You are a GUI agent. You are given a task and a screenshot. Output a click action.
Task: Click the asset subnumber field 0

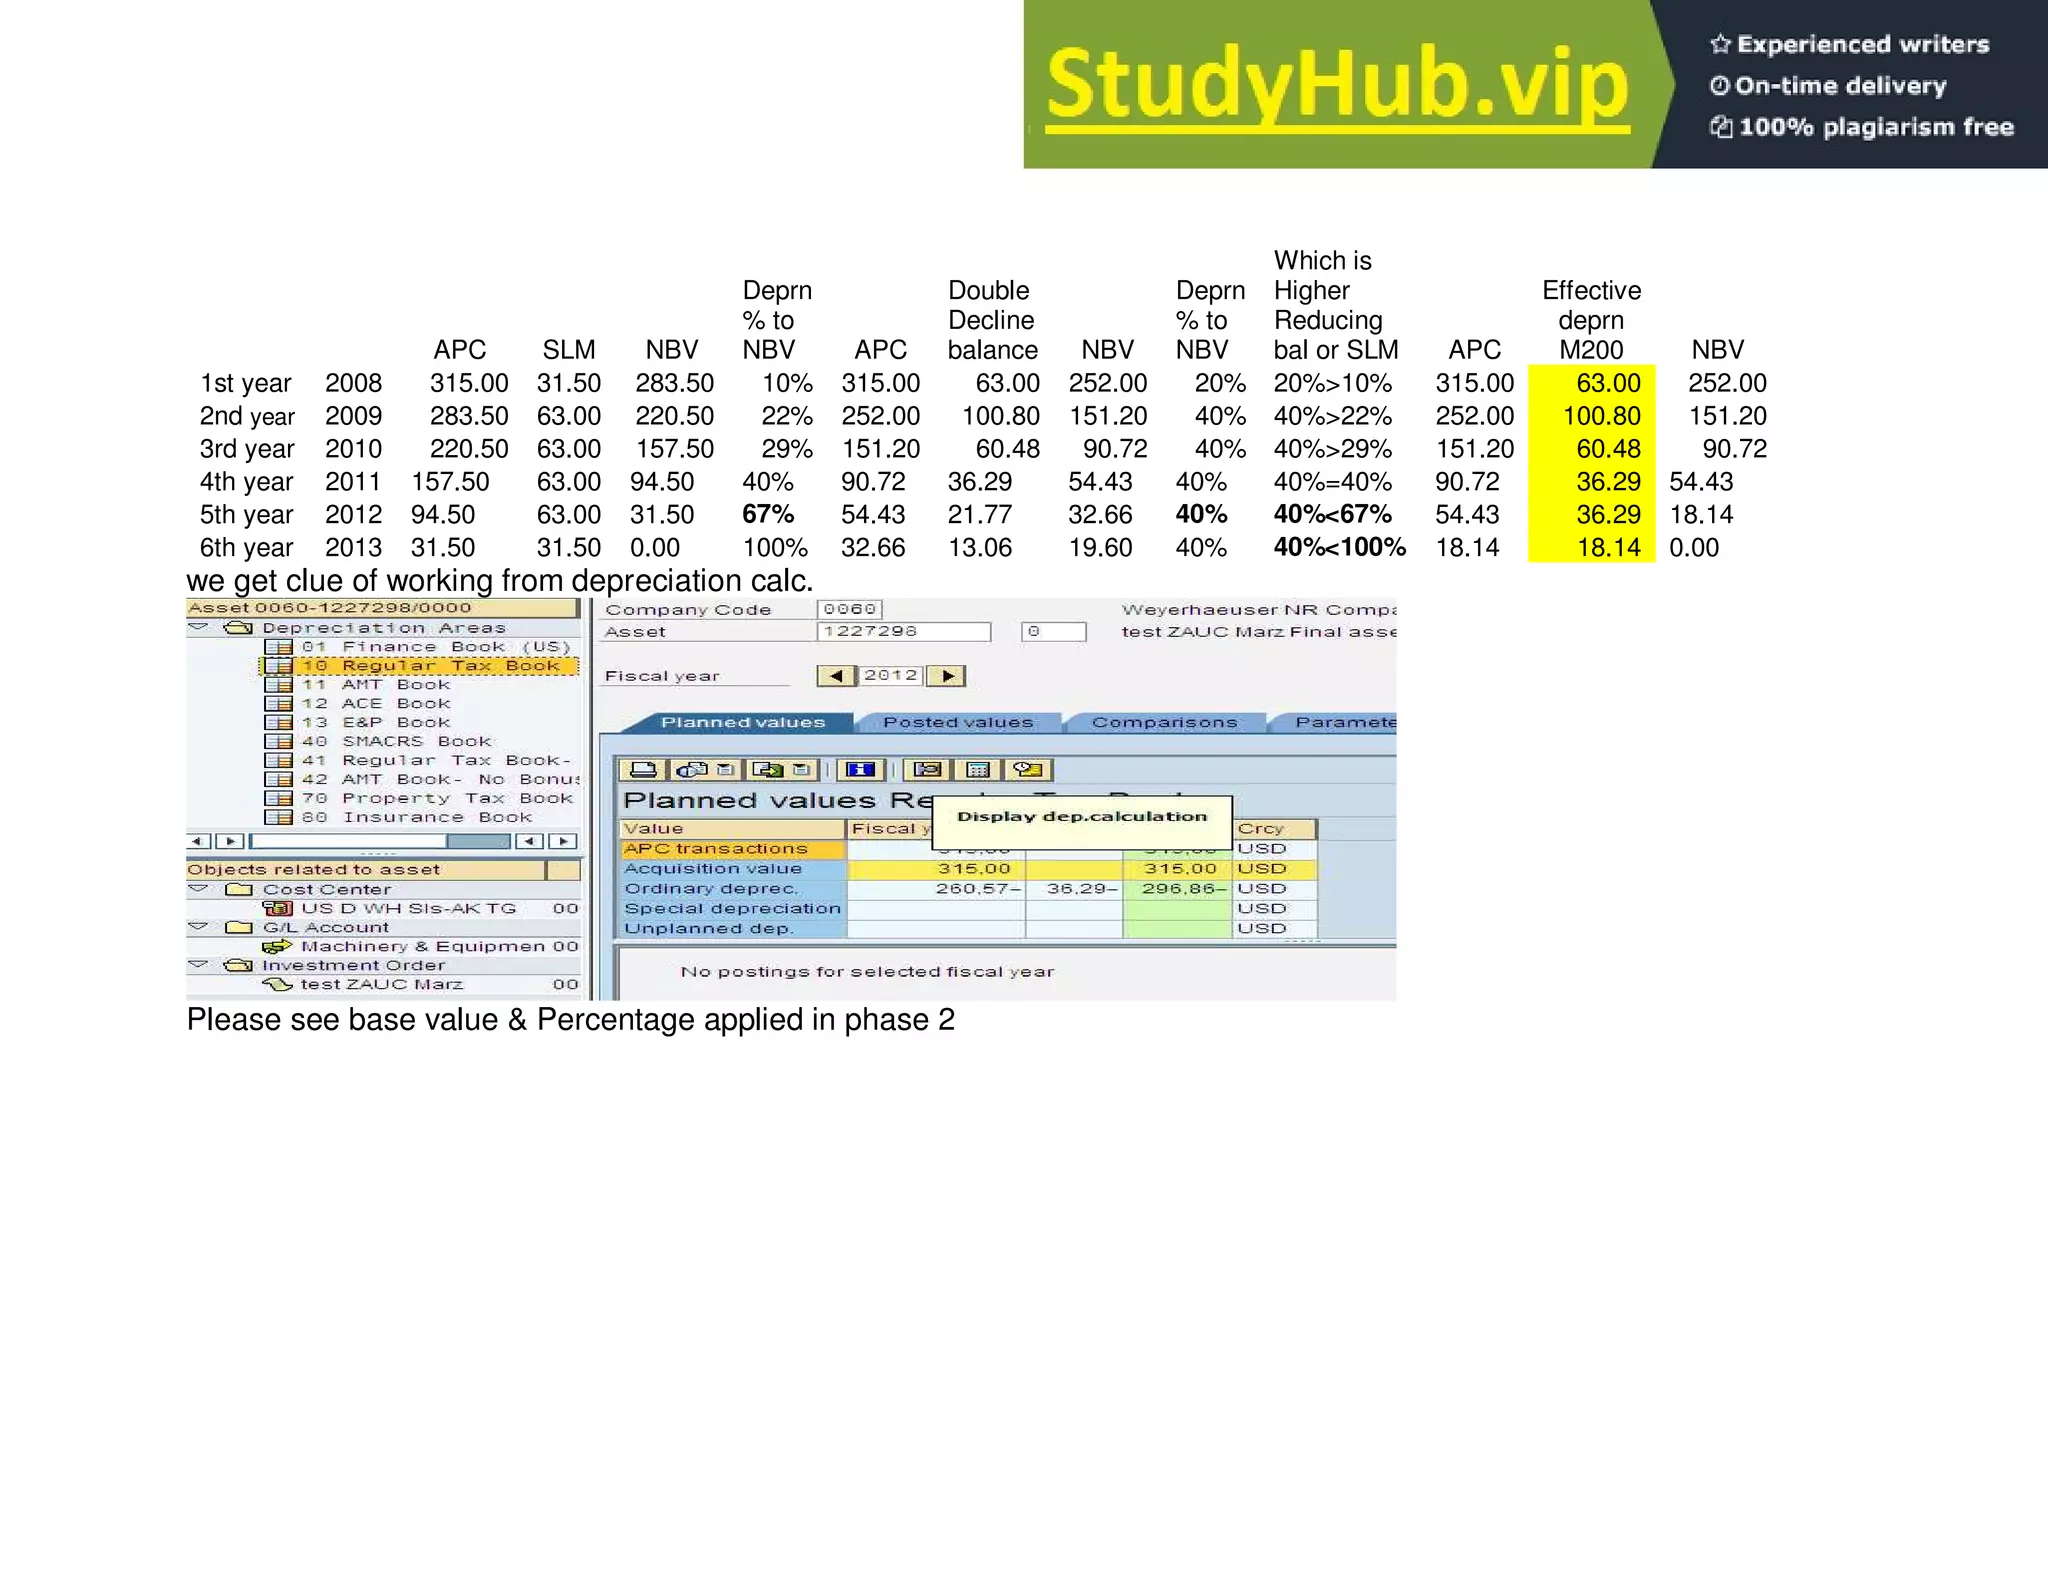click(x=1053, y=632)
